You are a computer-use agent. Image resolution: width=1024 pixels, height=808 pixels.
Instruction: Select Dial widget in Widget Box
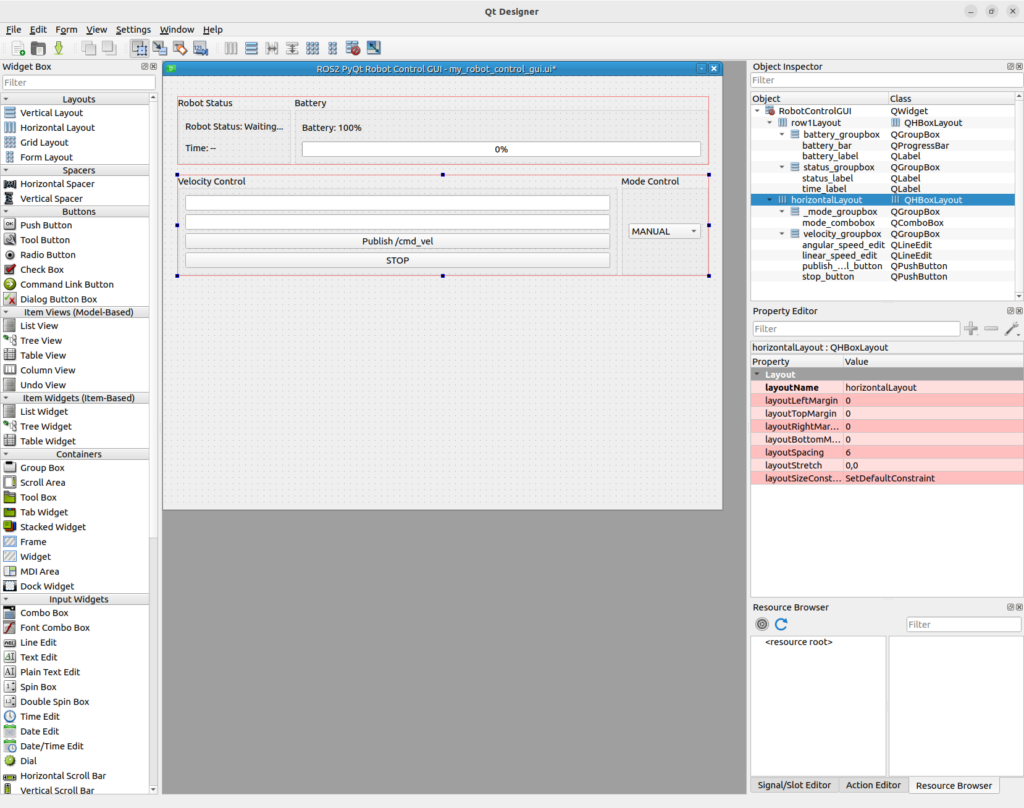(x=28, y=761)
